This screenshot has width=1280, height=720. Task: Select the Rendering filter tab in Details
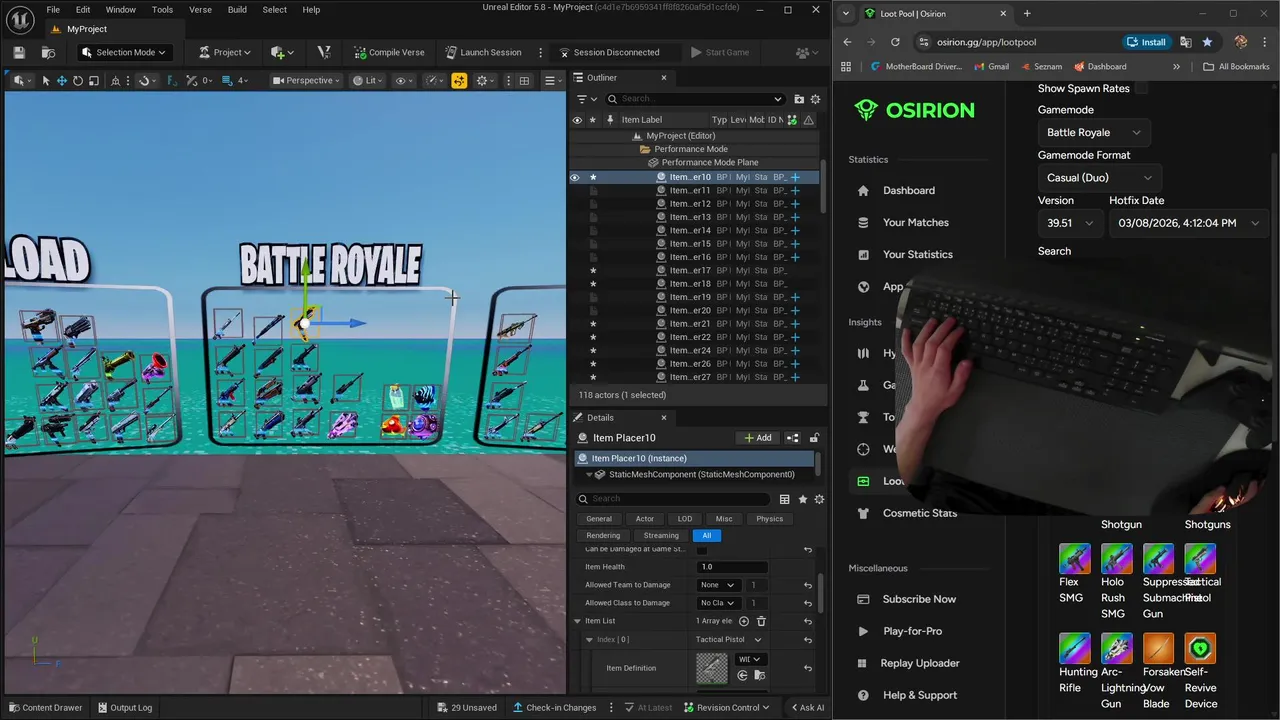coord(603,536)
